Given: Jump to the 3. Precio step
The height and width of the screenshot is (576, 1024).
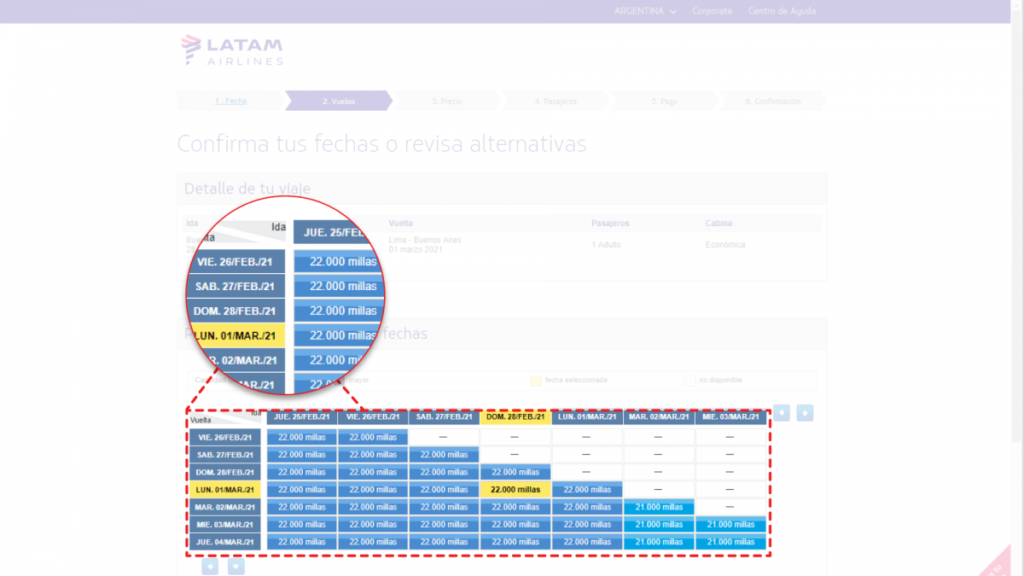Looking at the screenshot, I should [447, 101].
